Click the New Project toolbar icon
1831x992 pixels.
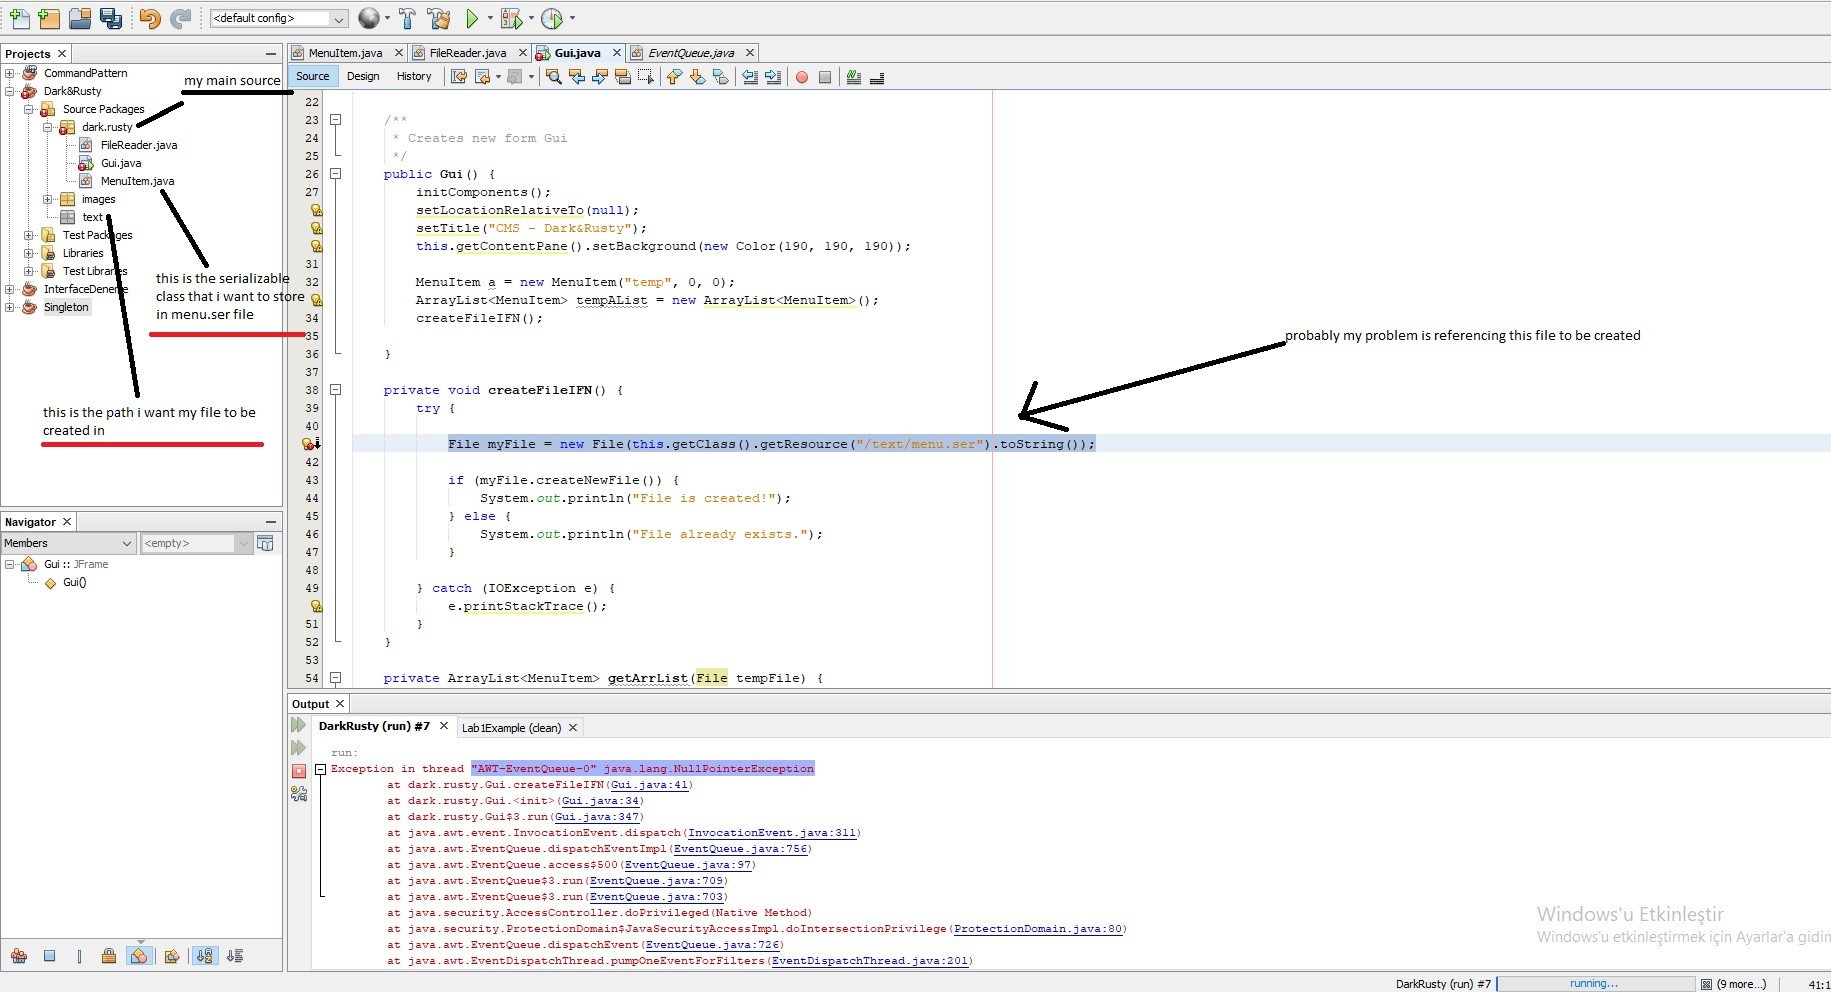(48, 18)
